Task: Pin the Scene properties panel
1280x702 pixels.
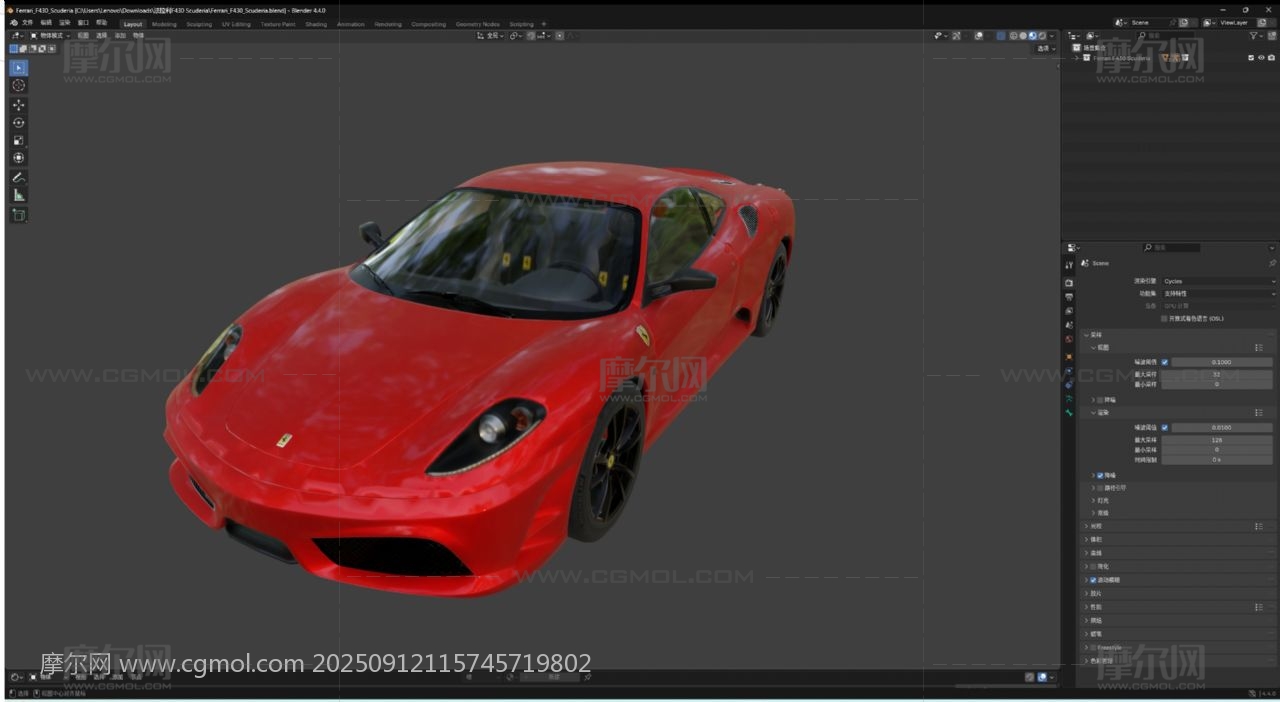Action: [x=1272, y=263]
